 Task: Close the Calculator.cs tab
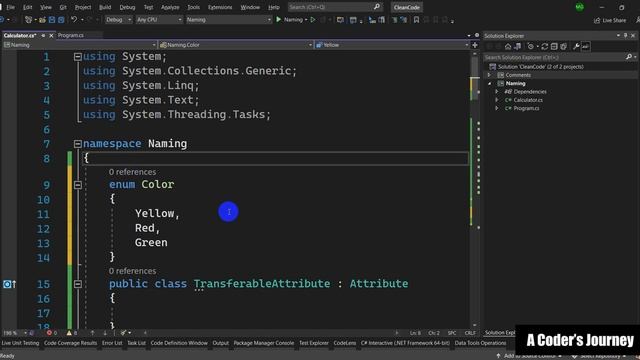click(x=51, y=36)
